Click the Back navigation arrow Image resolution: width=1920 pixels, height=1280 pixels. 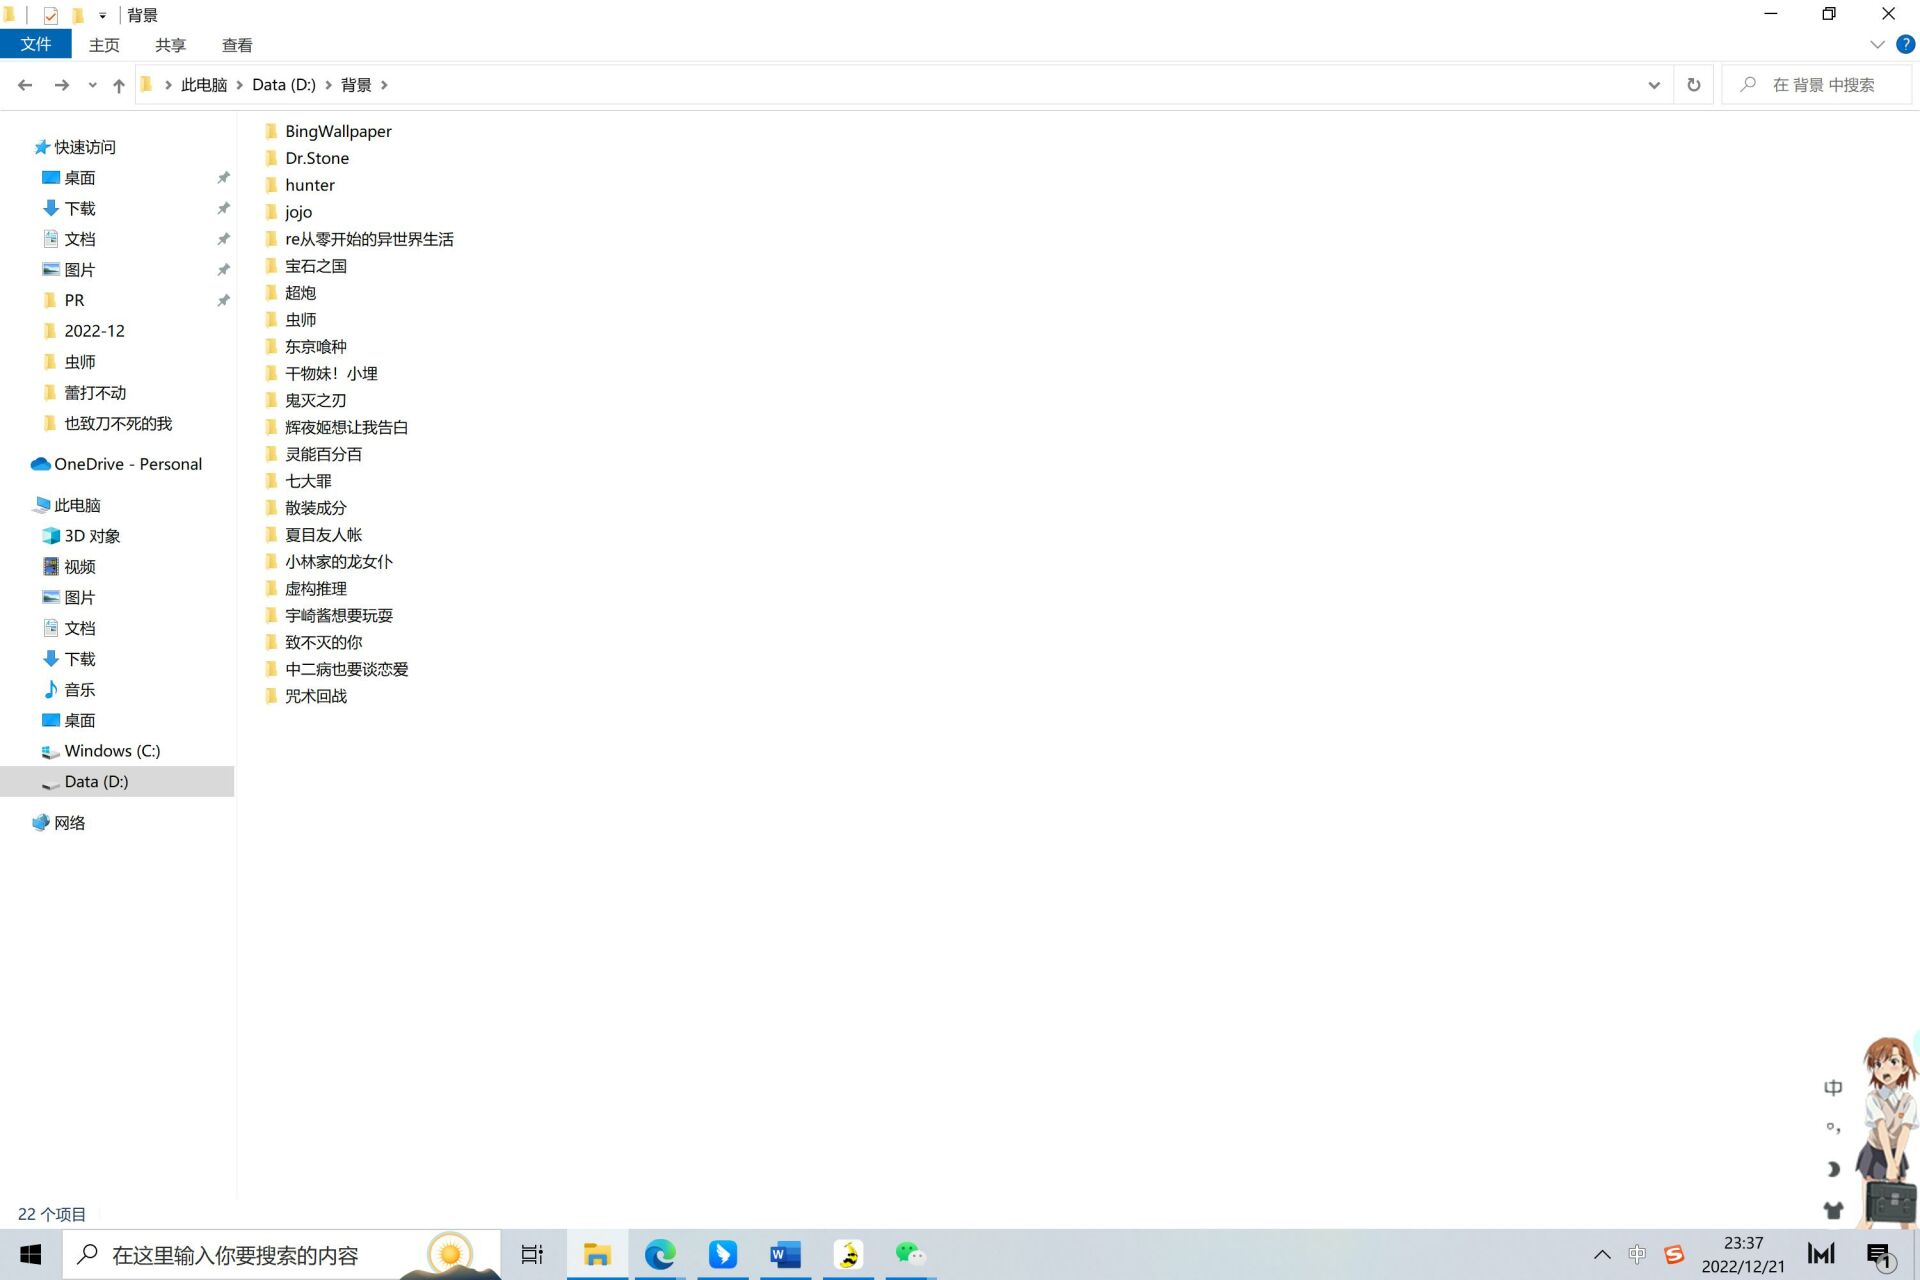click(25, 85)
